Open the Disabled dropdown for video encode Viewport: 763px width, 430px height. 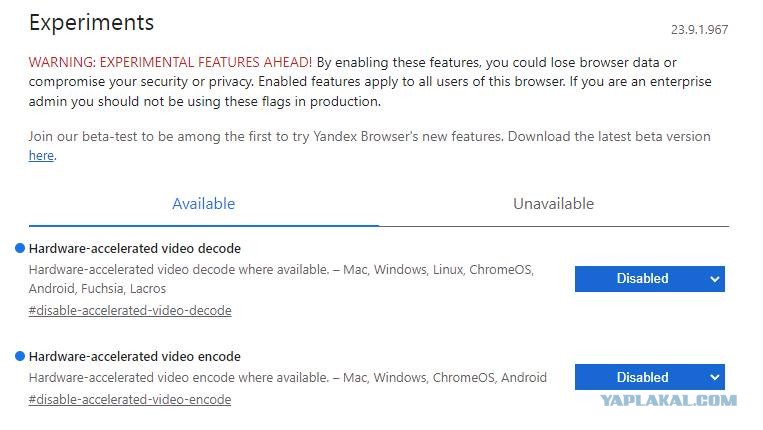click(x=650, y=377)
